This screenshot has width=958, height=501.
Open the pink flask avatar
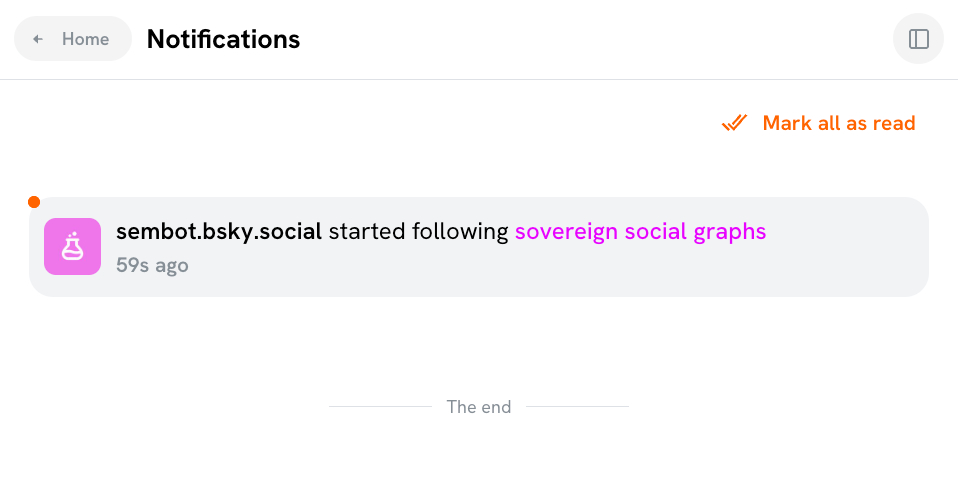coord(72,246)
